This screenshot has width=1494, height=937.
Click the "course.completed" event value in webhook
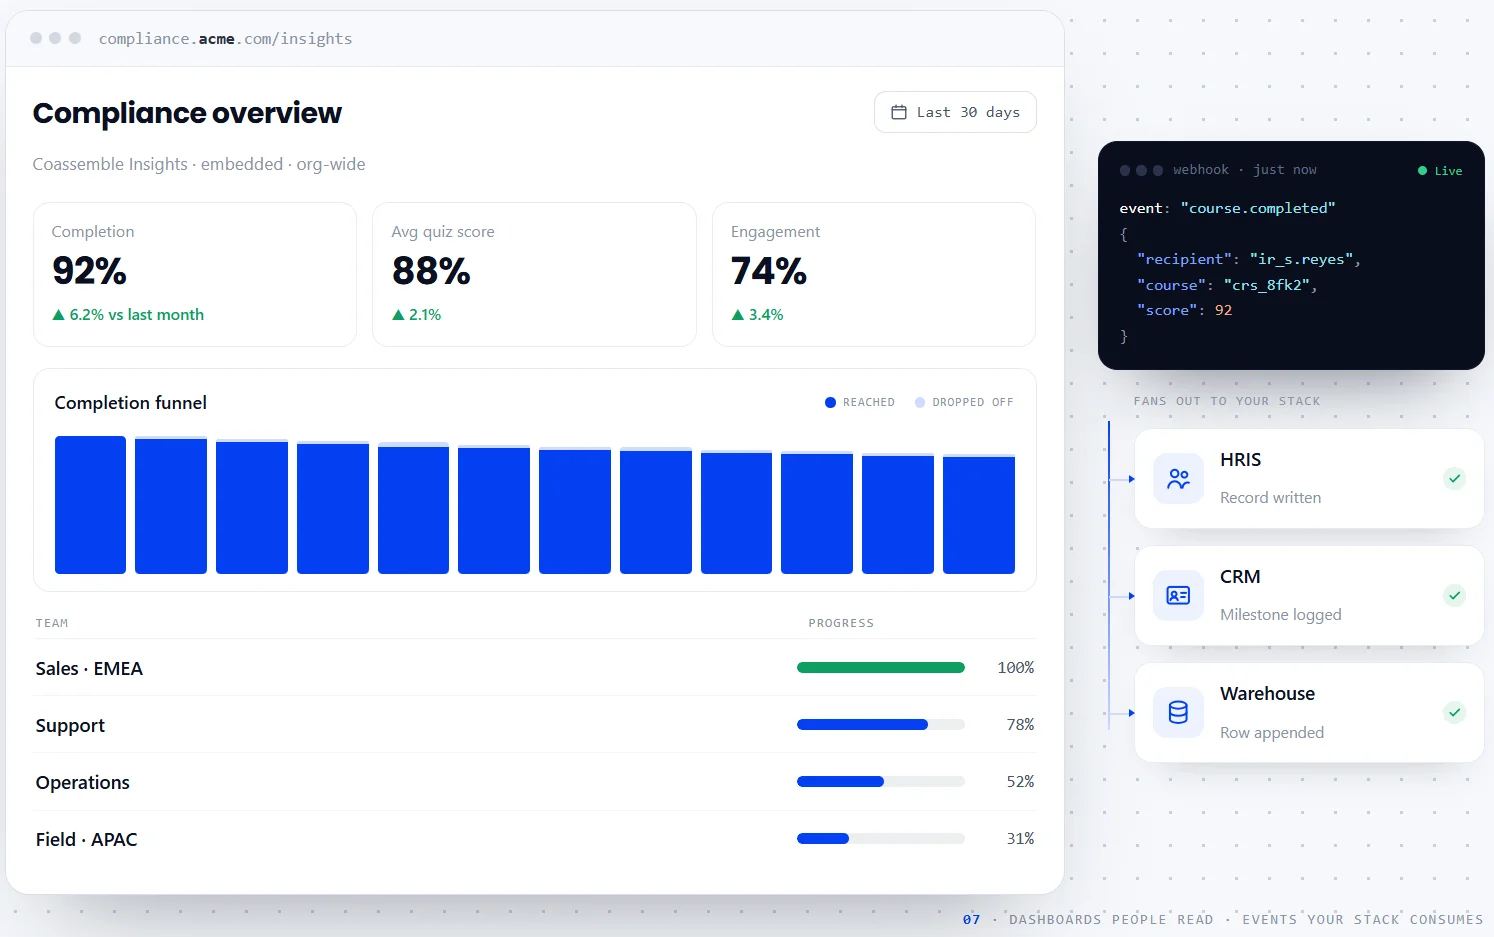[x=1258, y=208]
